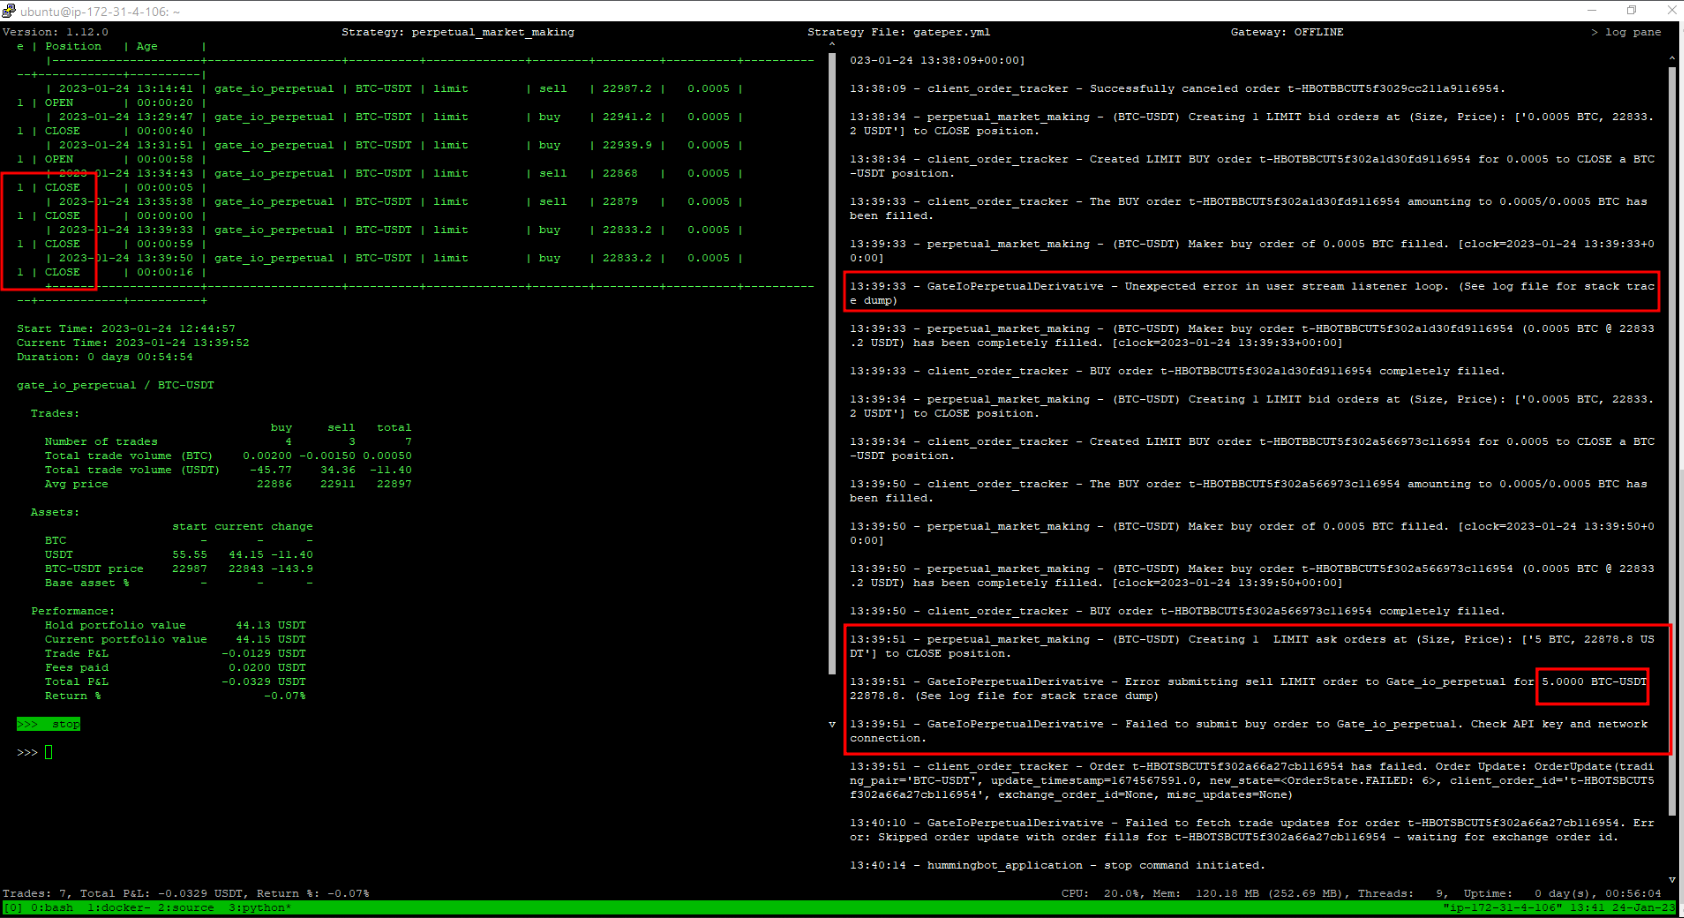
Task: Click the 'Trade P&L' row label
Action: tap(76, 653)
